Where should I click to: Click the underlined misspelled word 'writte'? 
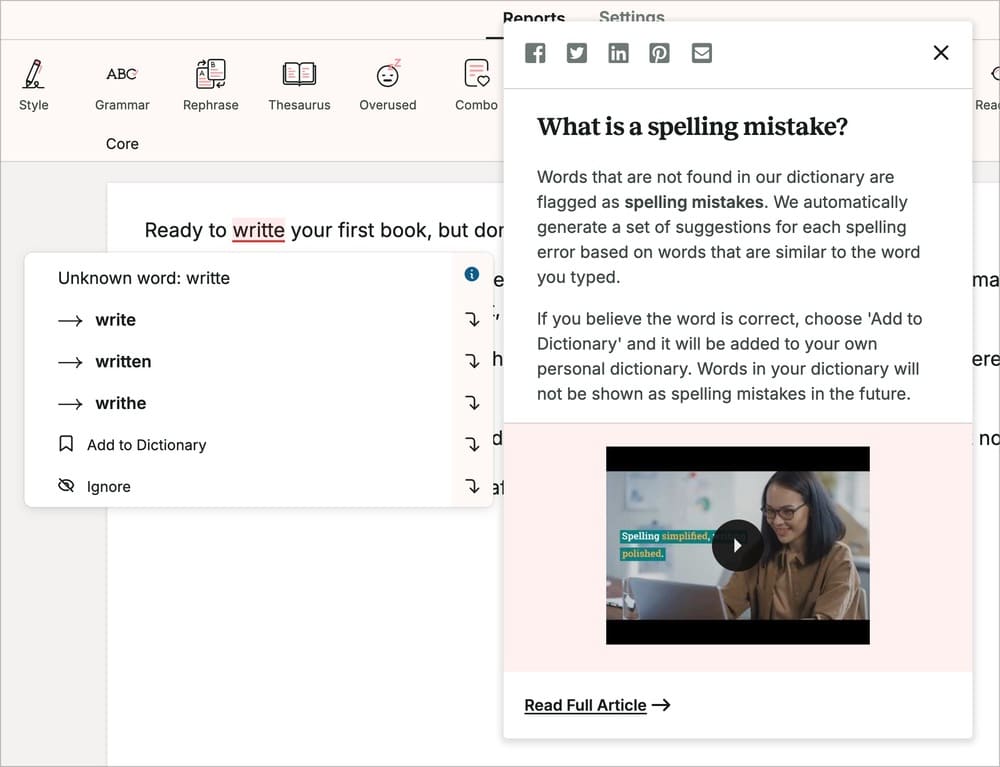pos(258,230)
